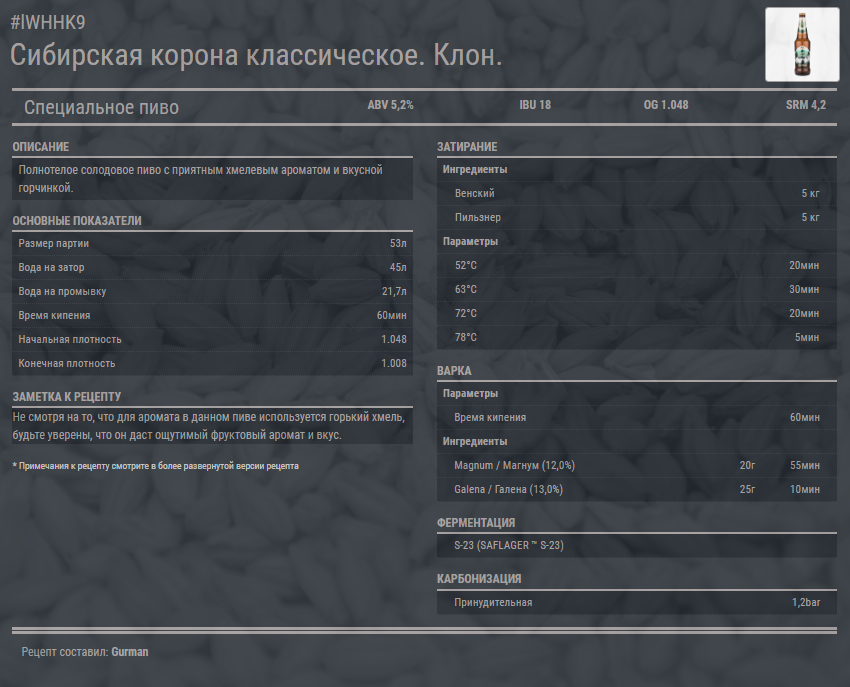The image size is (850, 687).
Task: Click 'Ингредиенты' under Варка
Action: [475, 441]
